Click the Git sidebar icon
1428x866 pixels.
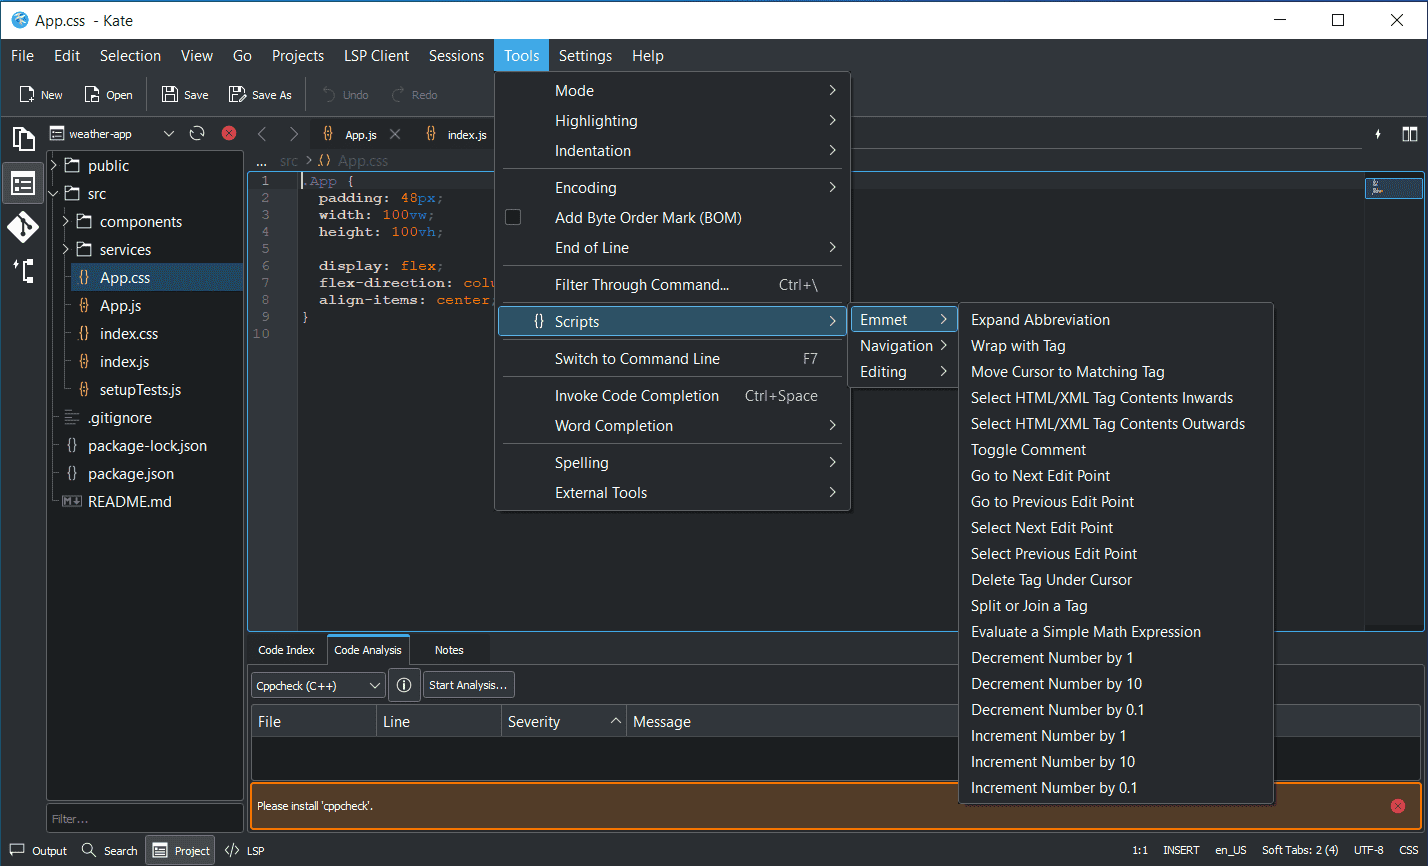[22, 227]
